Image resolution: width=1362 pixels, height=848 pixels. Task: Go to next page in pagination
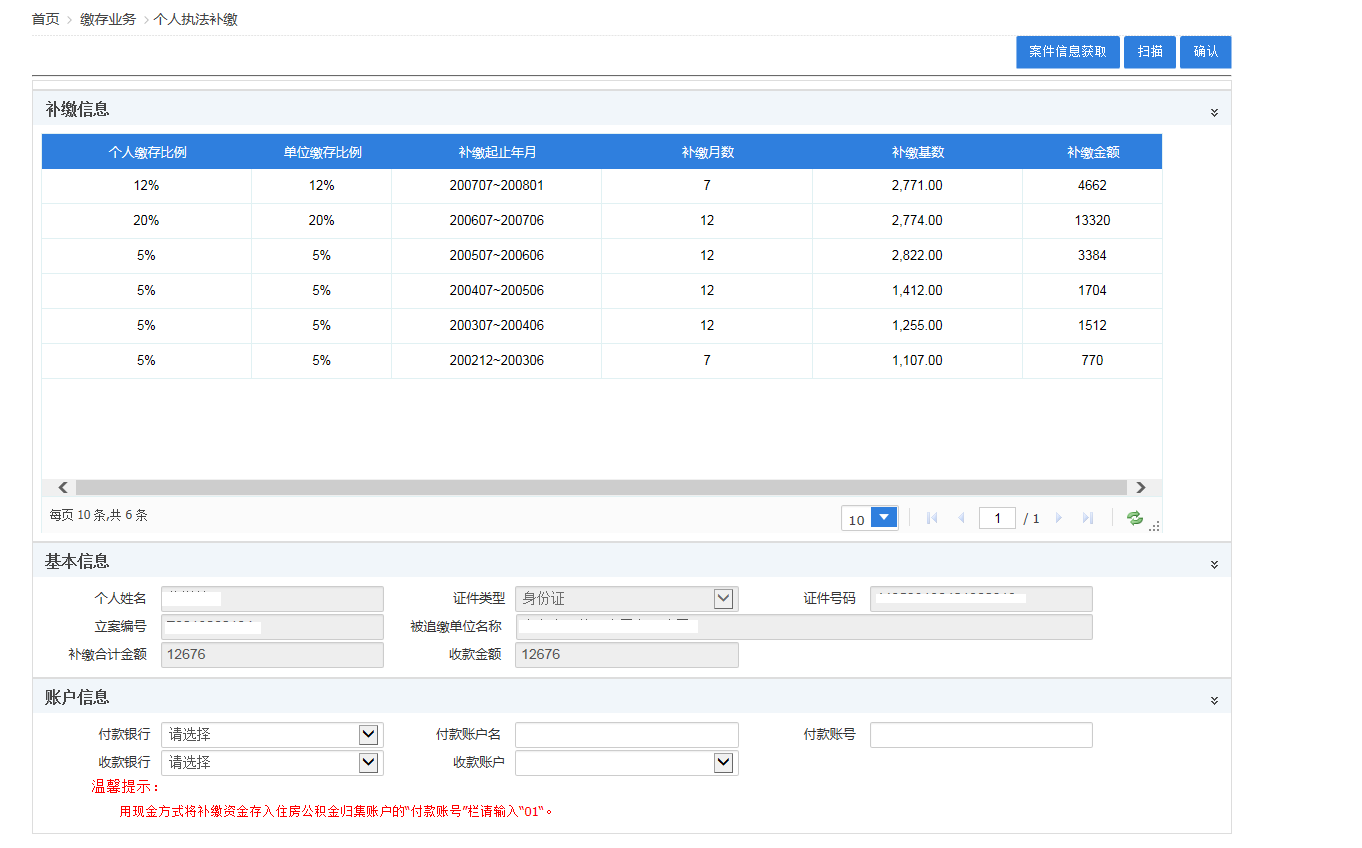click(1059, 518)
